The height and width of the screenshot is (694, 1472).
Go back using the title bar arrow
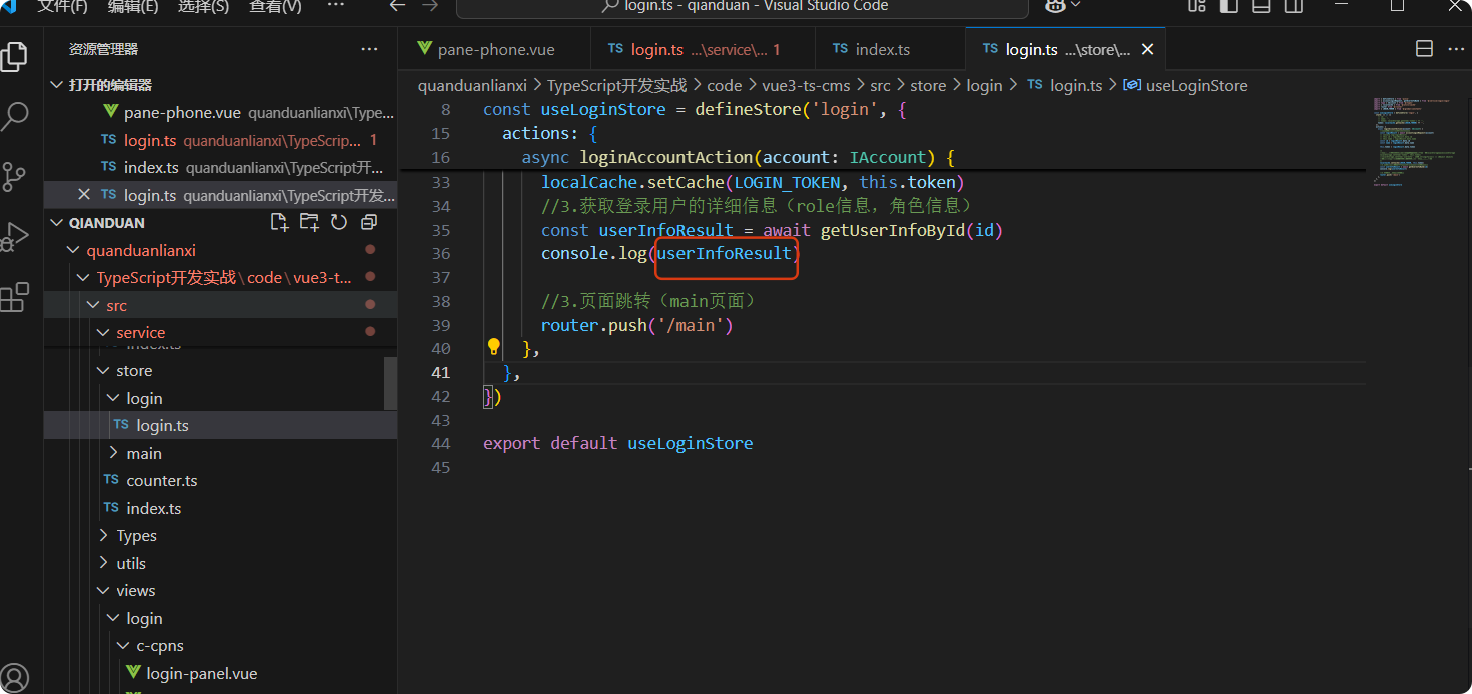tap(397, 6)
